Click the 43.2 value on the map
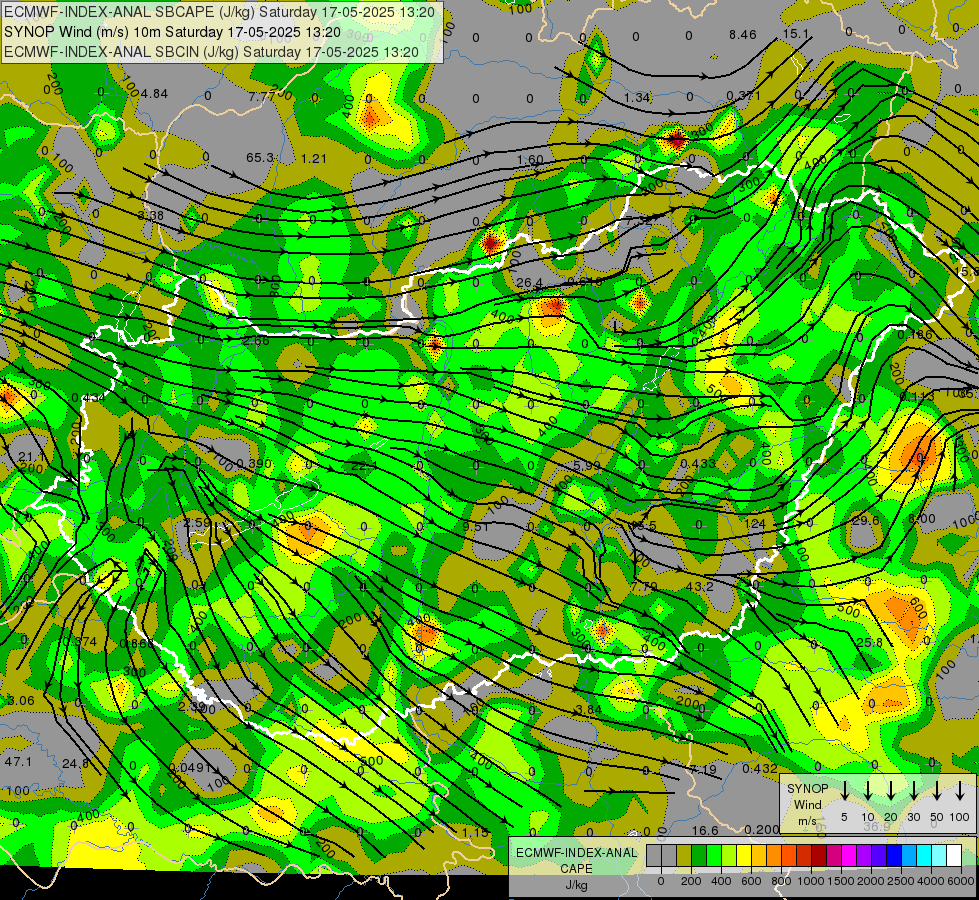This screenshot has width=979, height=900. [699, 587]
